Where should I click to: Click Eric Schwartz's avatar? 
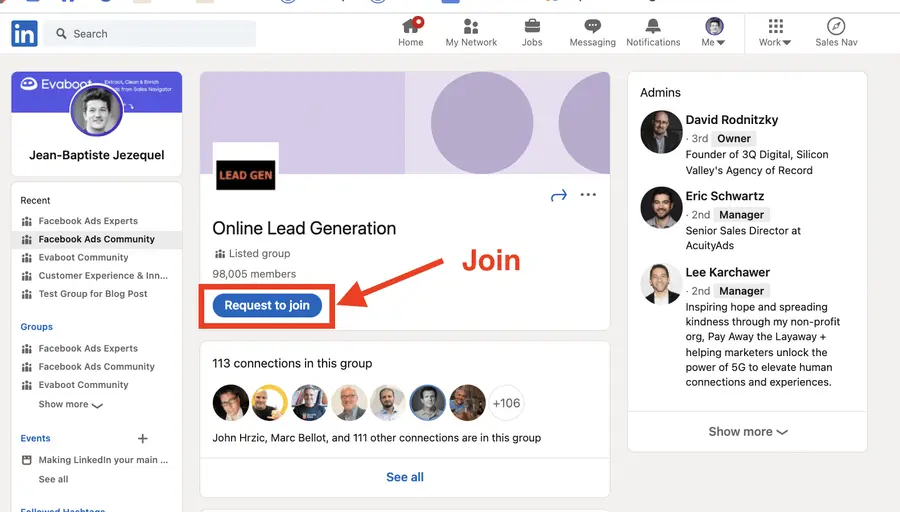(x=661, y=208)
